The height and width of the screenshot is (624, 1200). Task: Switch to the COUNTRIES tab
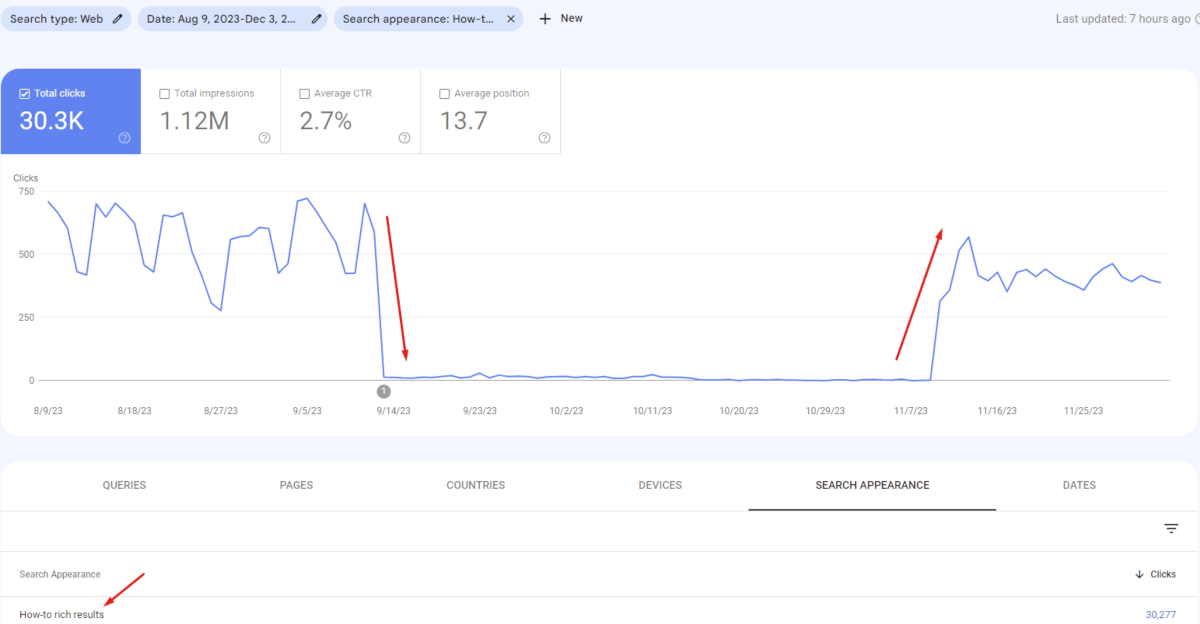[x=475, y=485]
